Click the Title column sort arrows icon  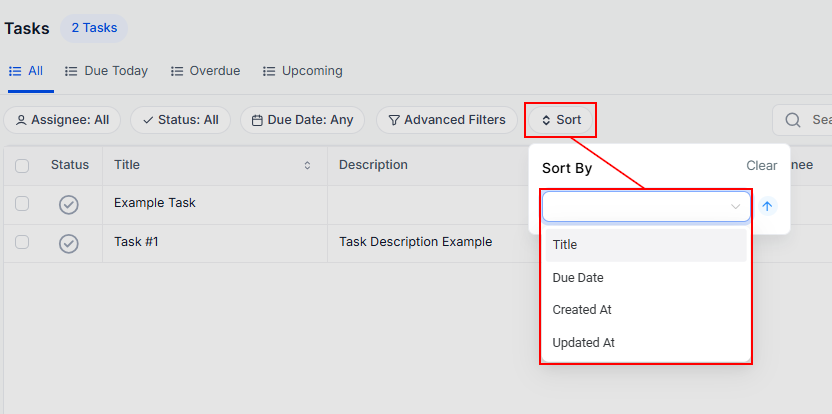pos(307,165)
